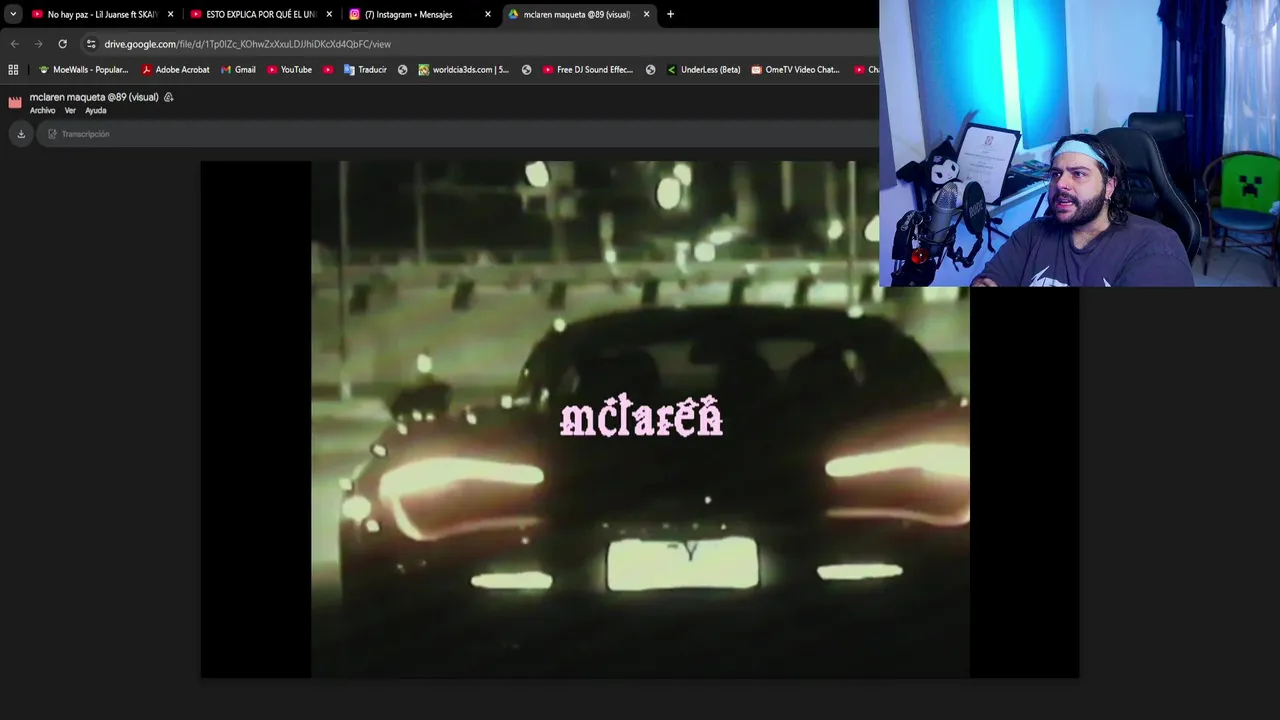Open the worldcia3ds.com bookmark
Screen dimensions: 1280x720
464,70
